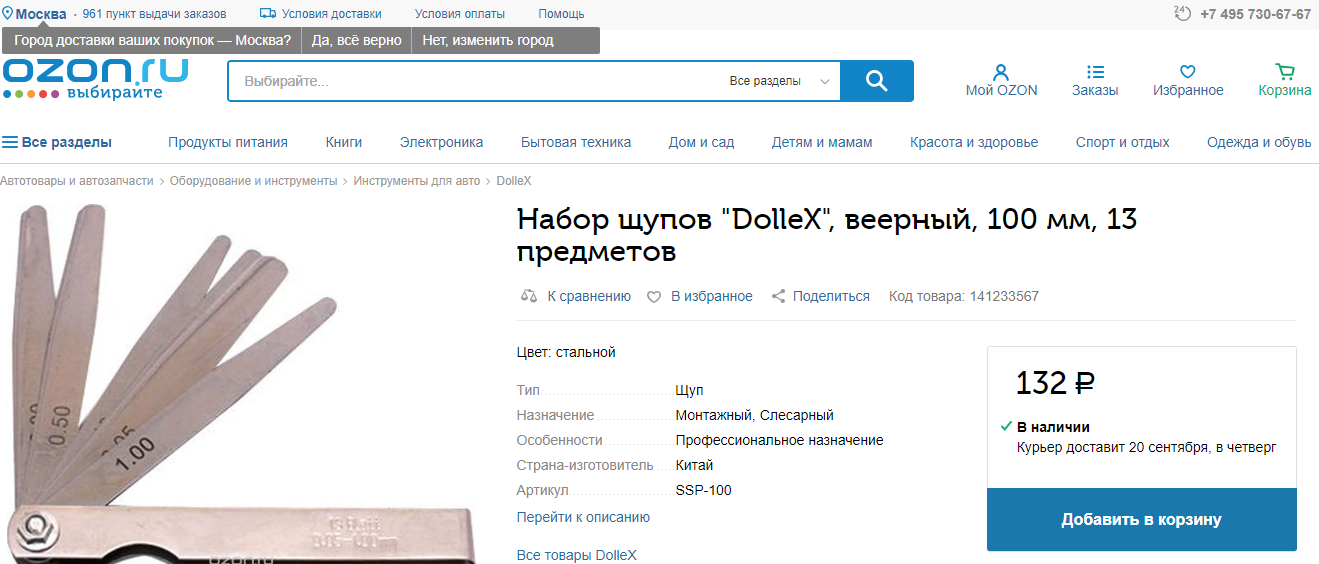The height and width of the screenshot is (564, 1319).
Task: Click the article value SSP-100
Action: [703, 490]
